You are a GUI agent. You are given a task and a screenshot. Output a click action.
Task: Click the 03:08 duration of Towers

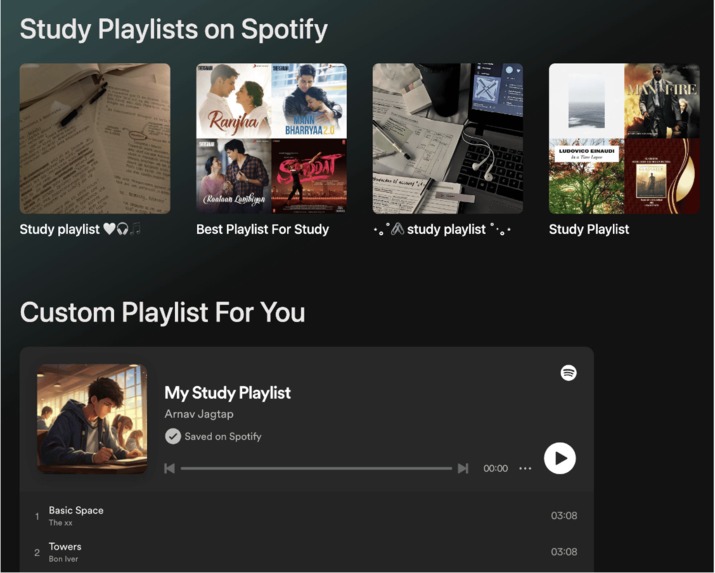(564, 552)
